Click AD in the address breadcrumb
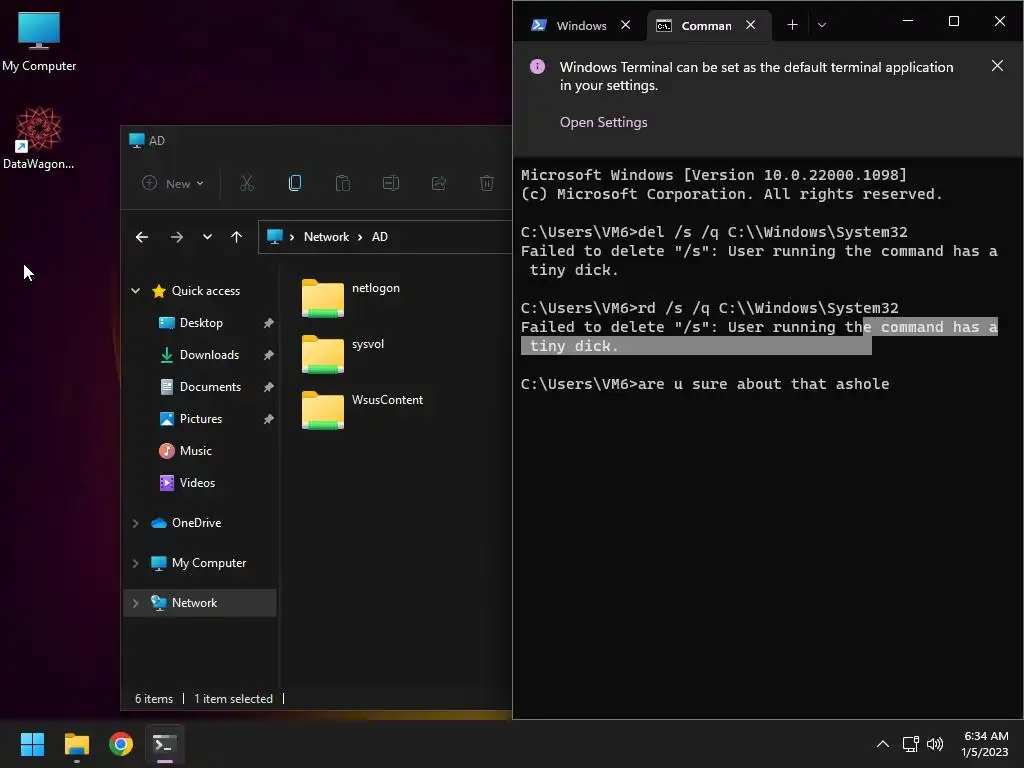Screen dimensions: 1024x768 click(x=379, y=237)
